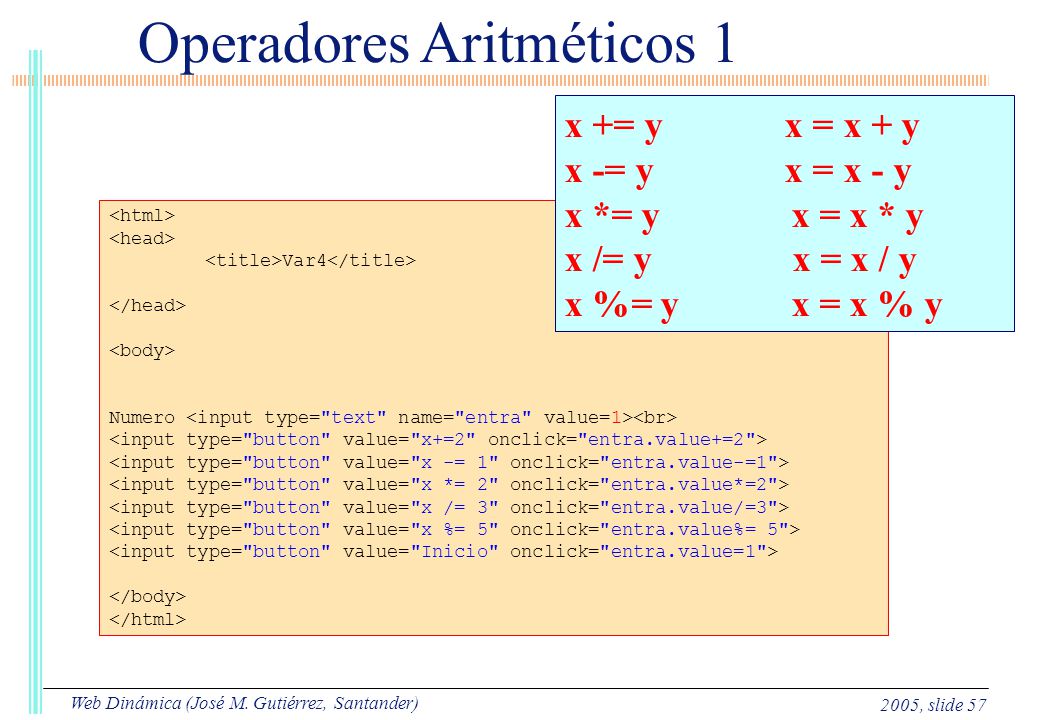The height and width of the screenshot is (720, 1040).
Task: Select the code line with onclick="entra.value%= 5"
Action: pyautogui.click(x=454, y=530)
